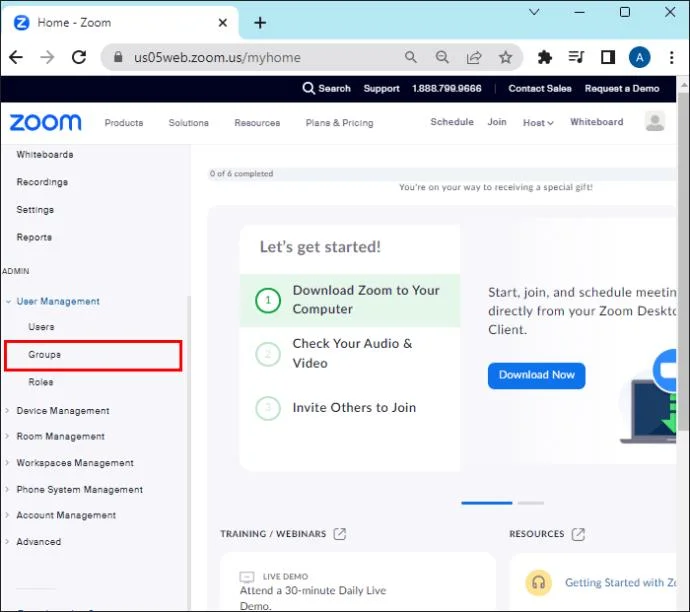
Task: Open the Plans & Pricing menu
Action: click(339, 123)
